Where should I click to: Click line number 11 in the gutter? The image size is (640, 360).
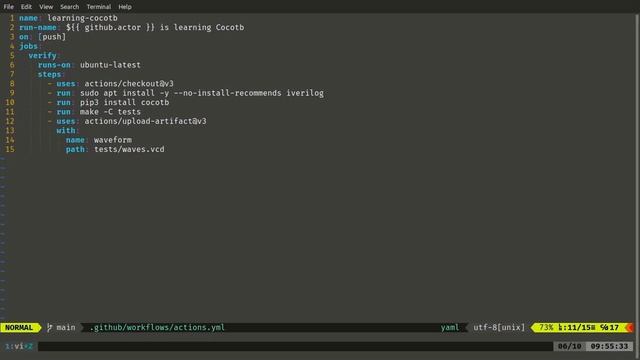click(10, 112)
